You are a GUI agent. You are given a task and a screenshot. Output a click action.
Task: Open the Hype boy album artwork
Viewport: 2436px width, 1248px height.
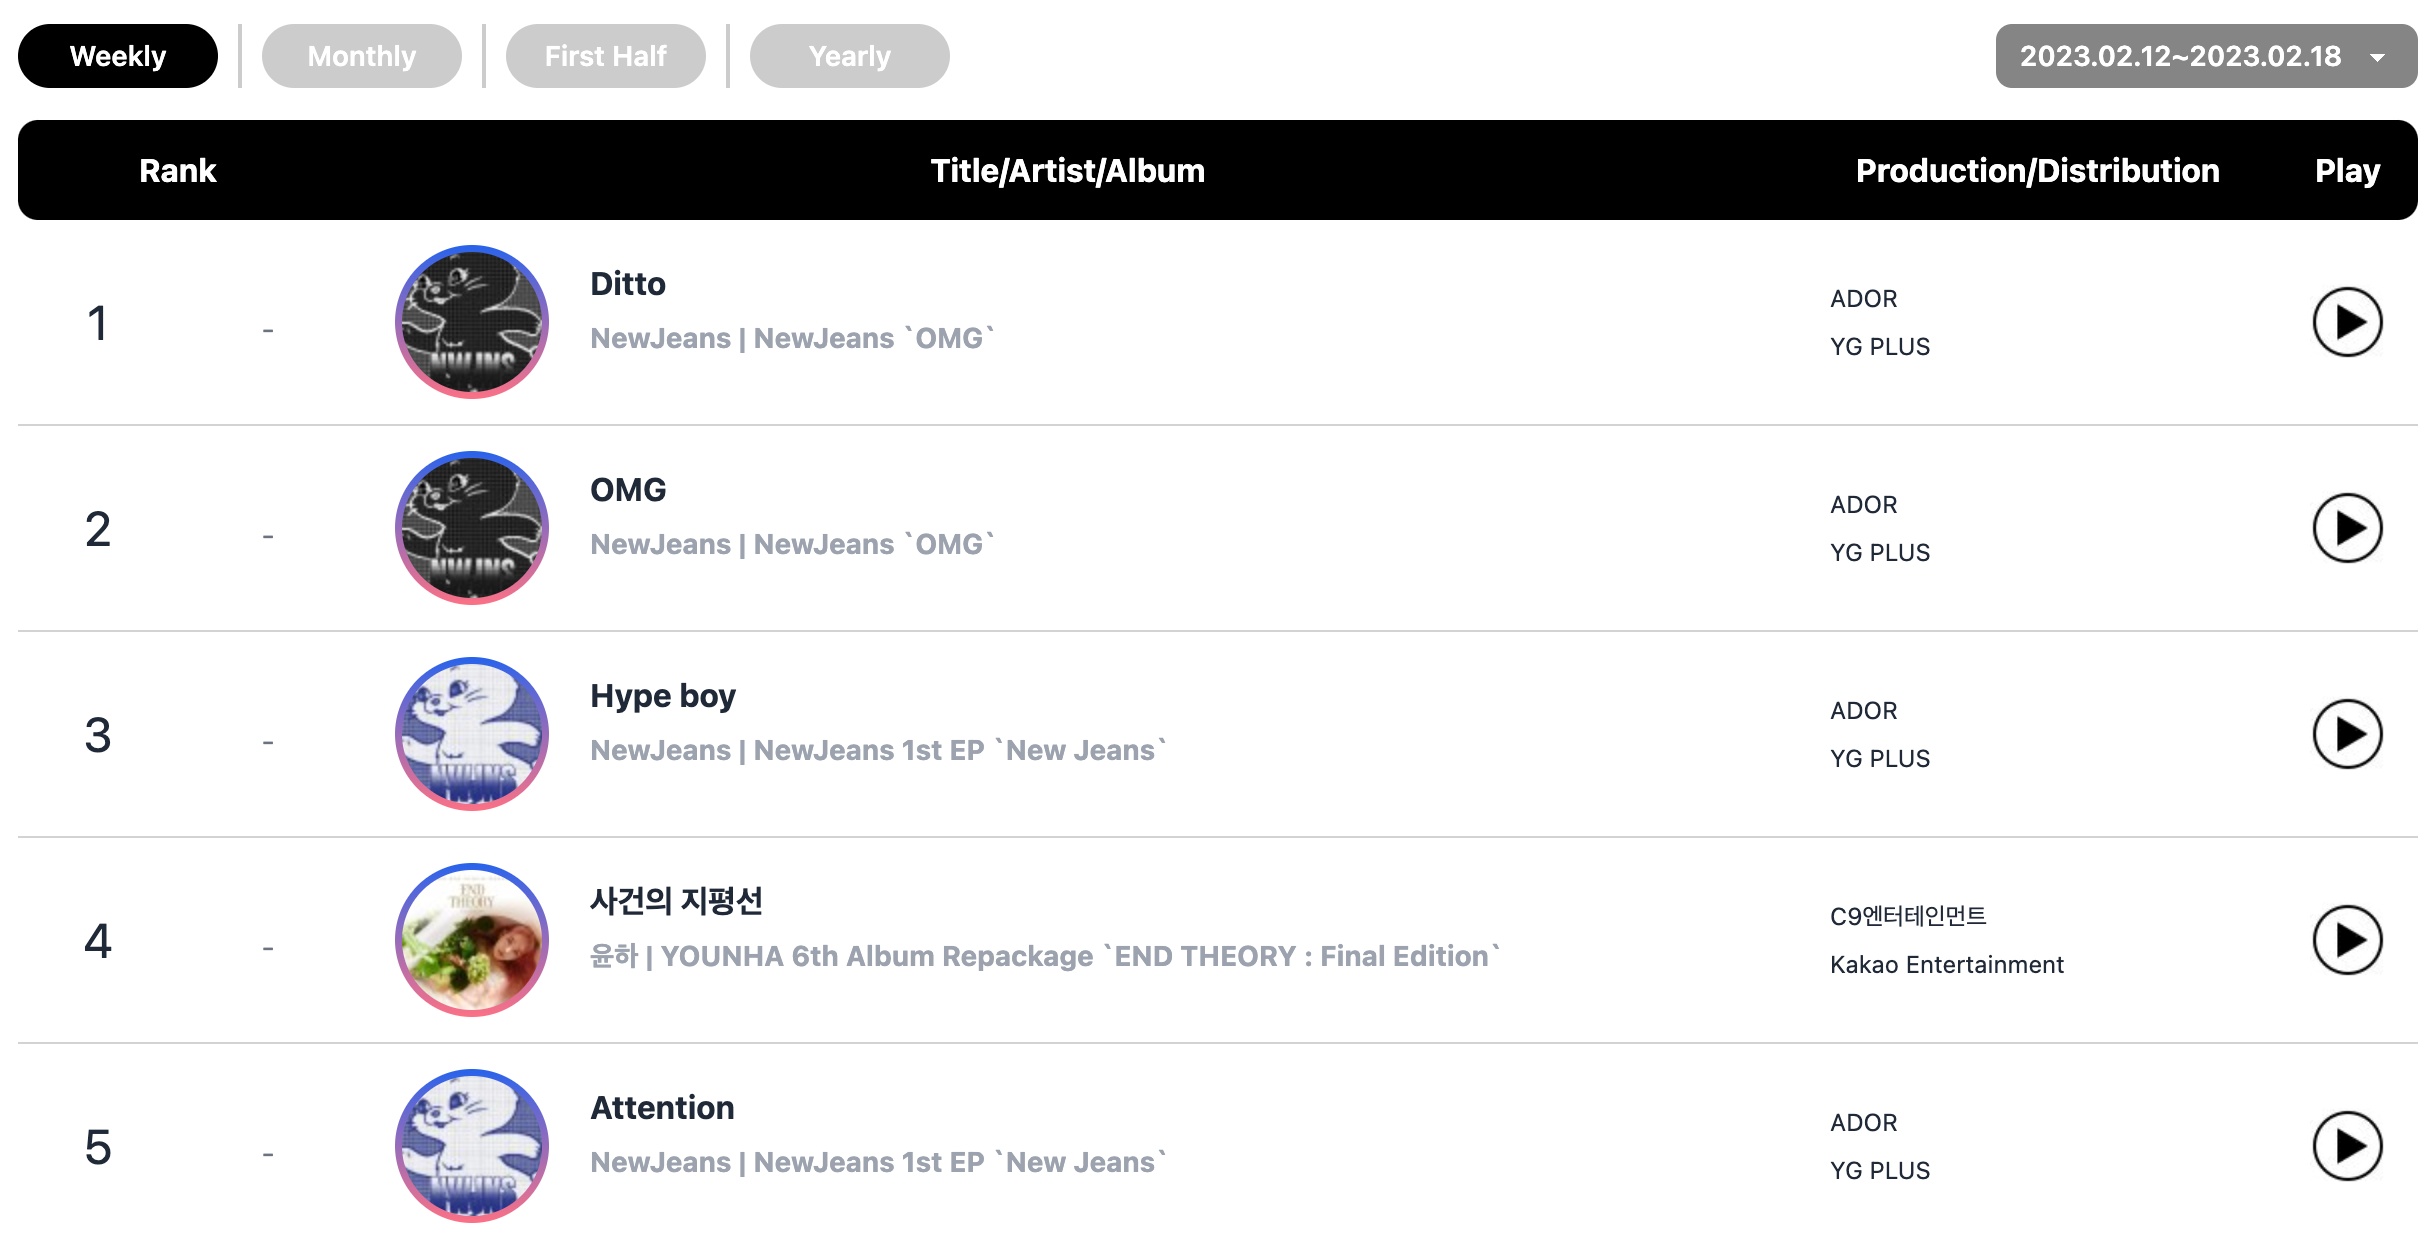click(472, 734)
